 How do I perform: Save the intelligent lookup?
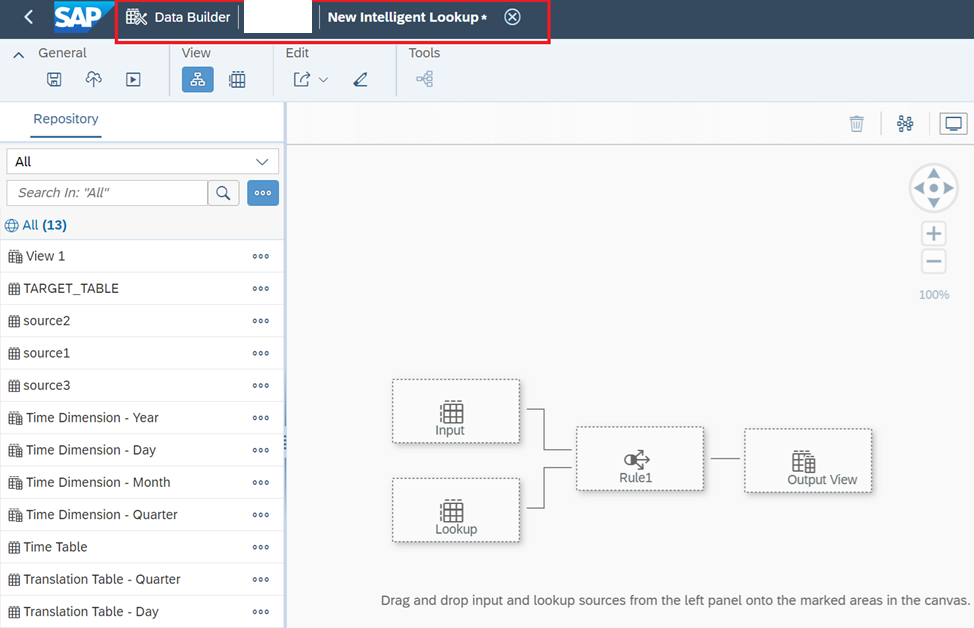(54, 80)
